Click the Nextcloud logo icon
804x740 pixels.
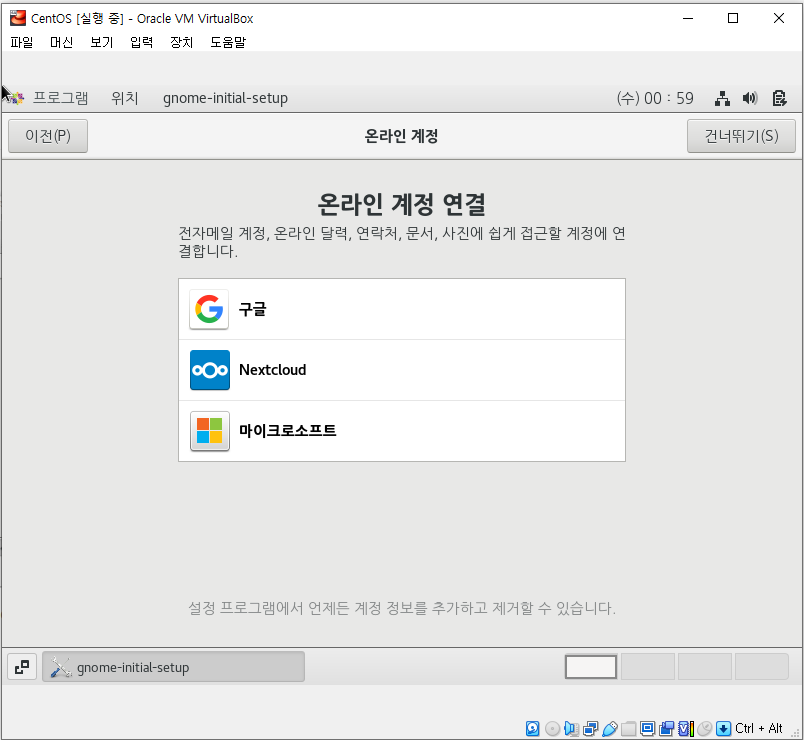(x=209, y=370)
